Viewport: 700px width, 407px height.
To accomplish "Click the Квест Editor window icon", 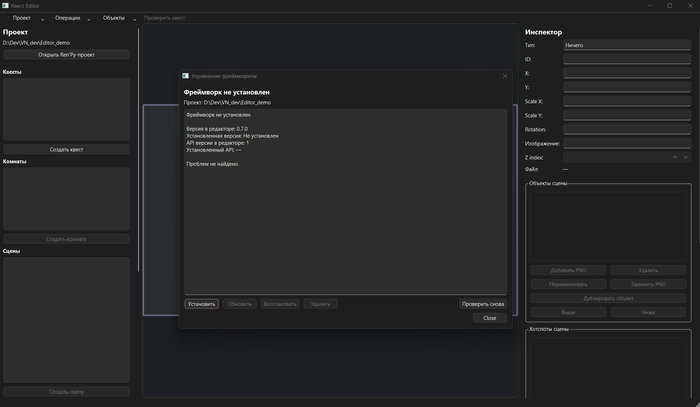I will tap(5, 5).
